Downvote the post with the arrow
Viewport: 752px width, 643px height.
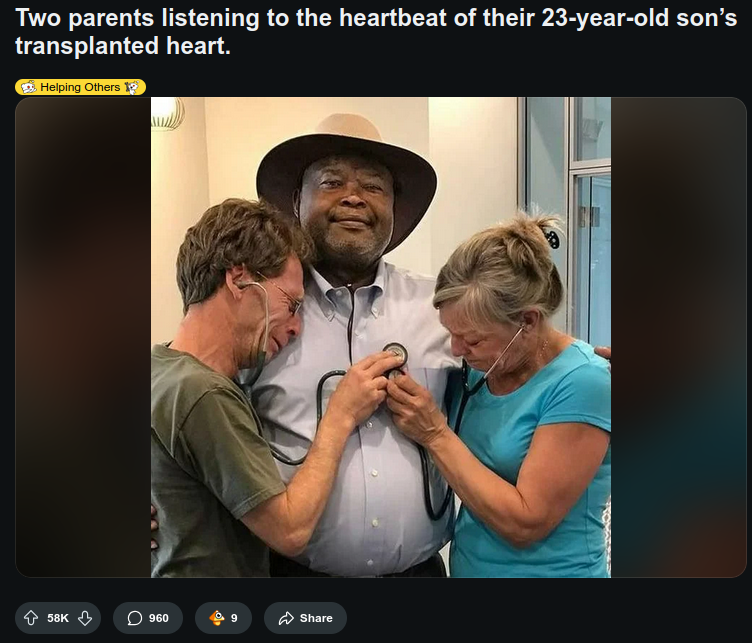pos(85,618)
